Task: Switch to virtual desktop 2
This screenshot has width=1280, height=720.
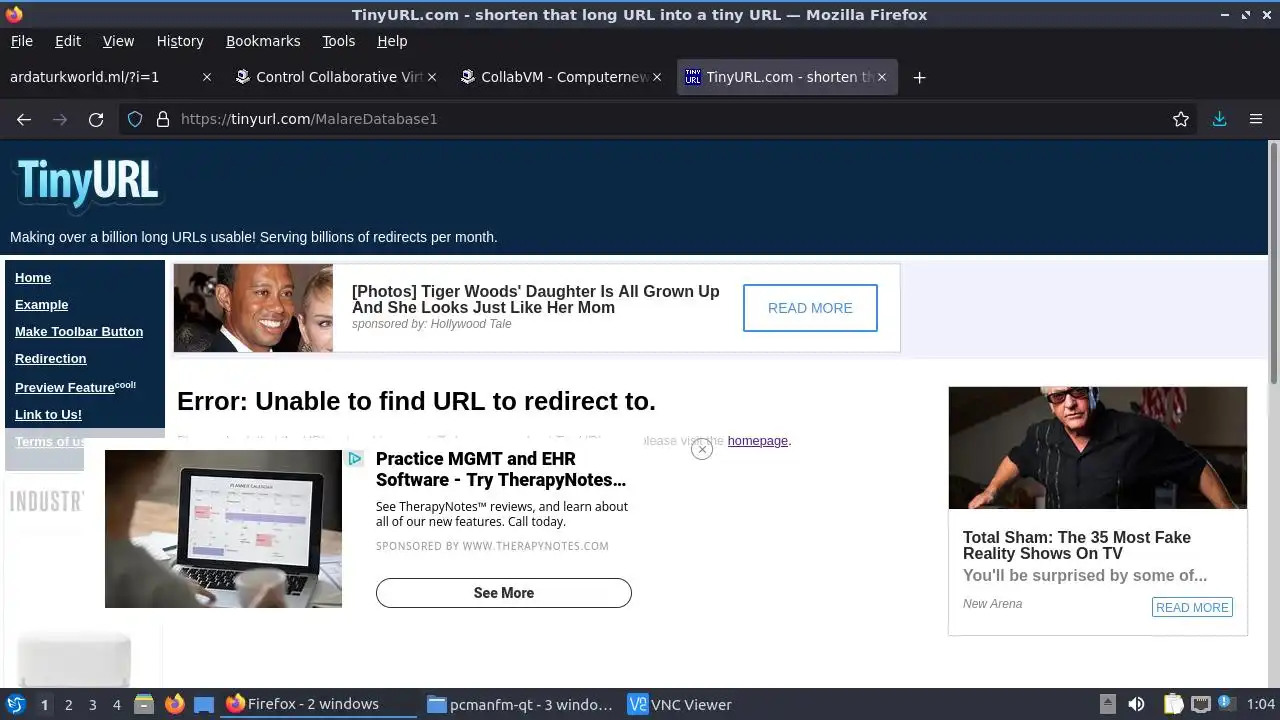Action: point(68,704)
